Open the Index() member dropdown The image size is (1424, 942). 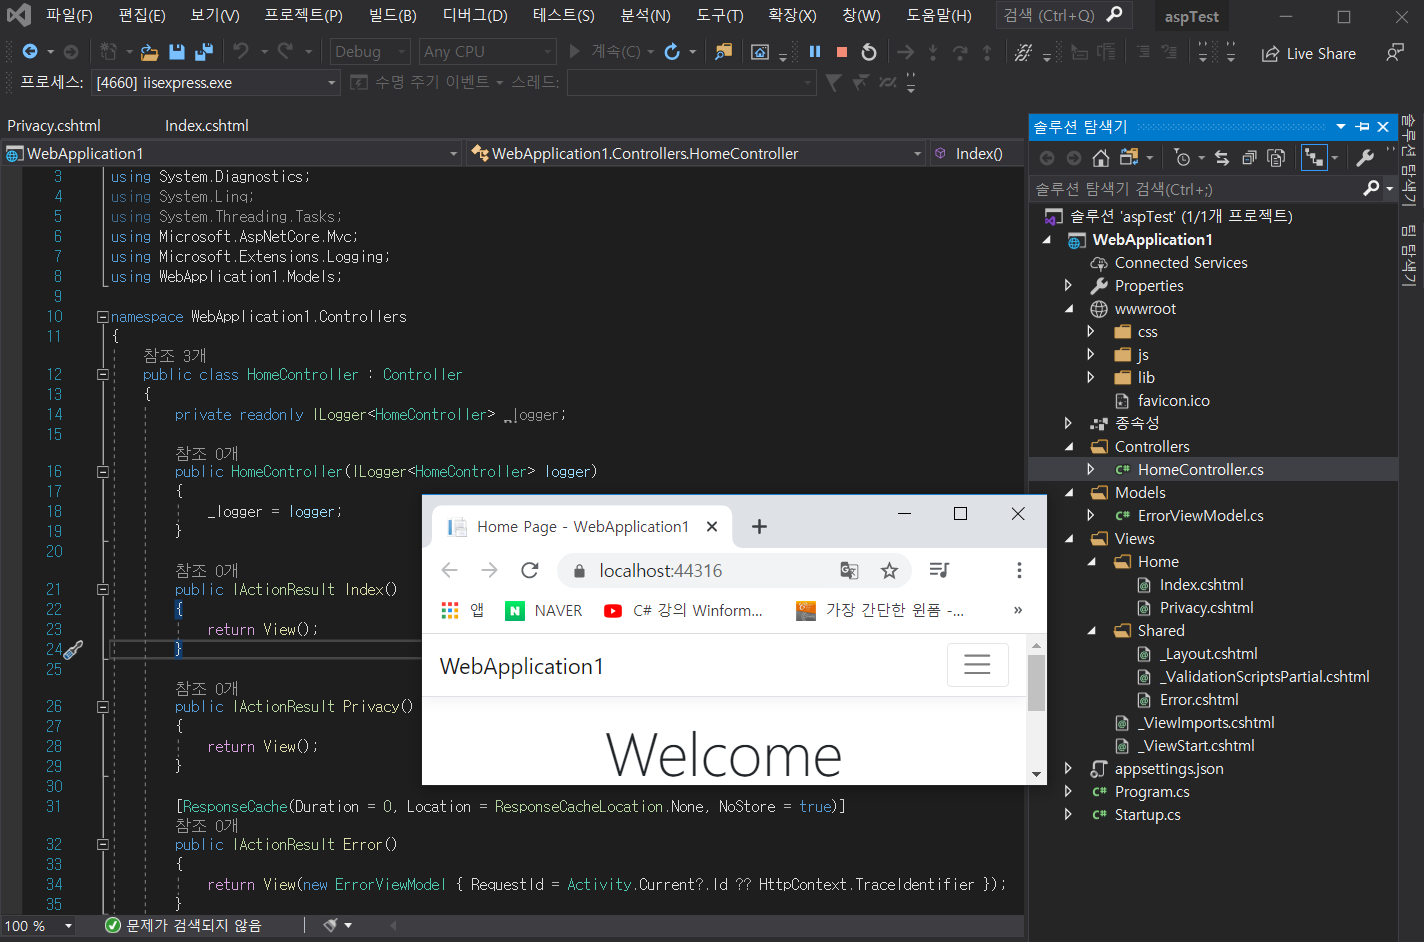coord(978,154)
